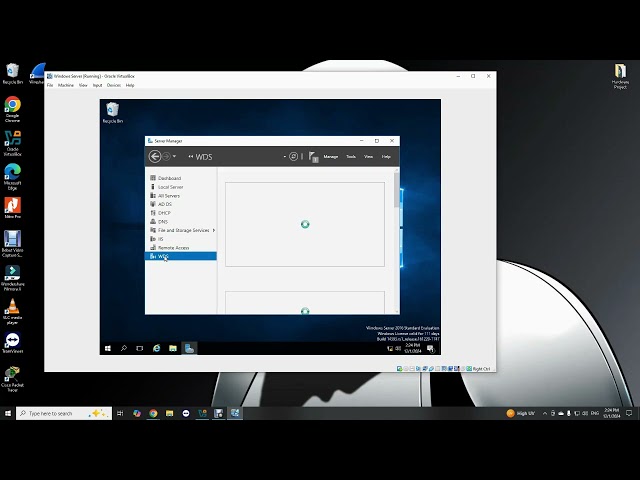This screenshot has height=480, width=640.
Task: Open Task View on the host taskbar
Action: point(120,413)
